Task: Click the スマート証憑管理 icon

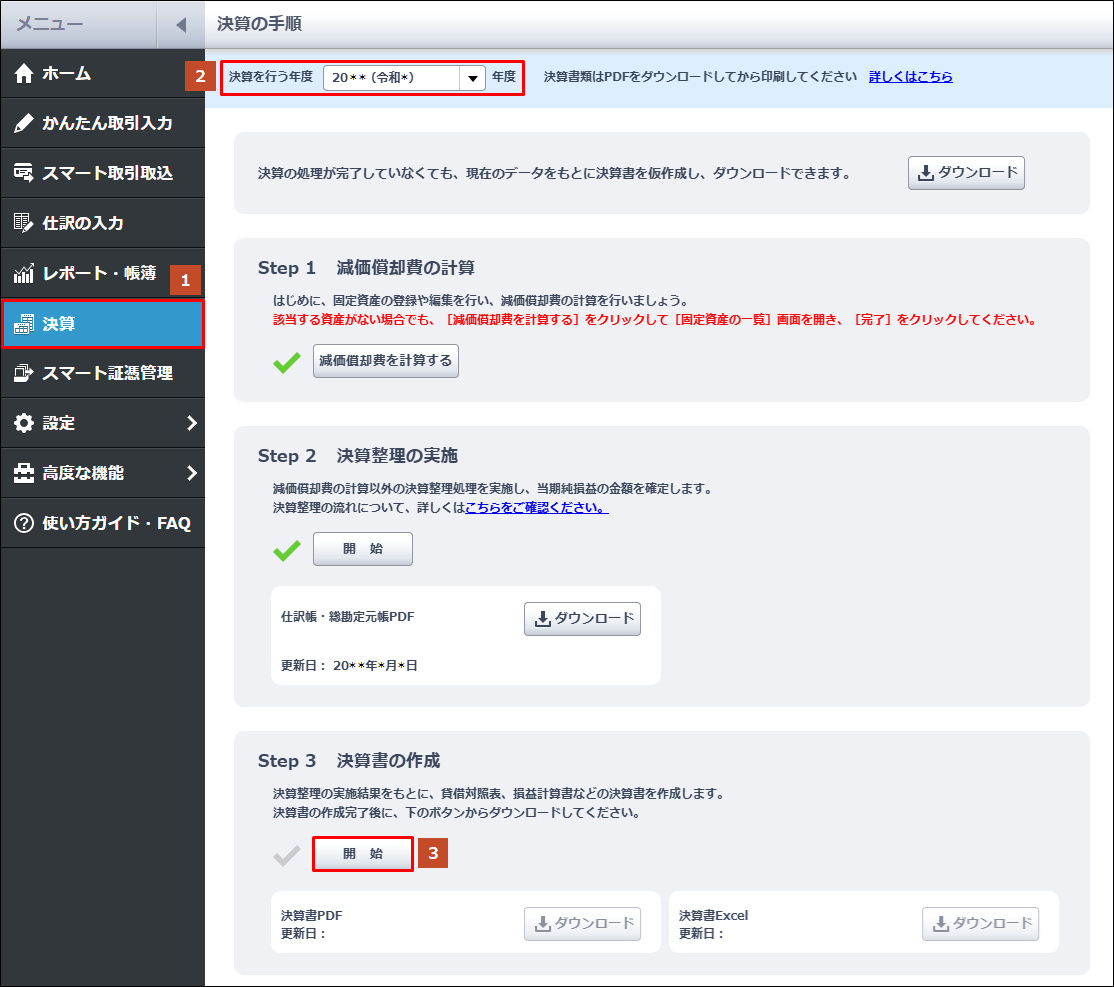Action: coord(24,373)
